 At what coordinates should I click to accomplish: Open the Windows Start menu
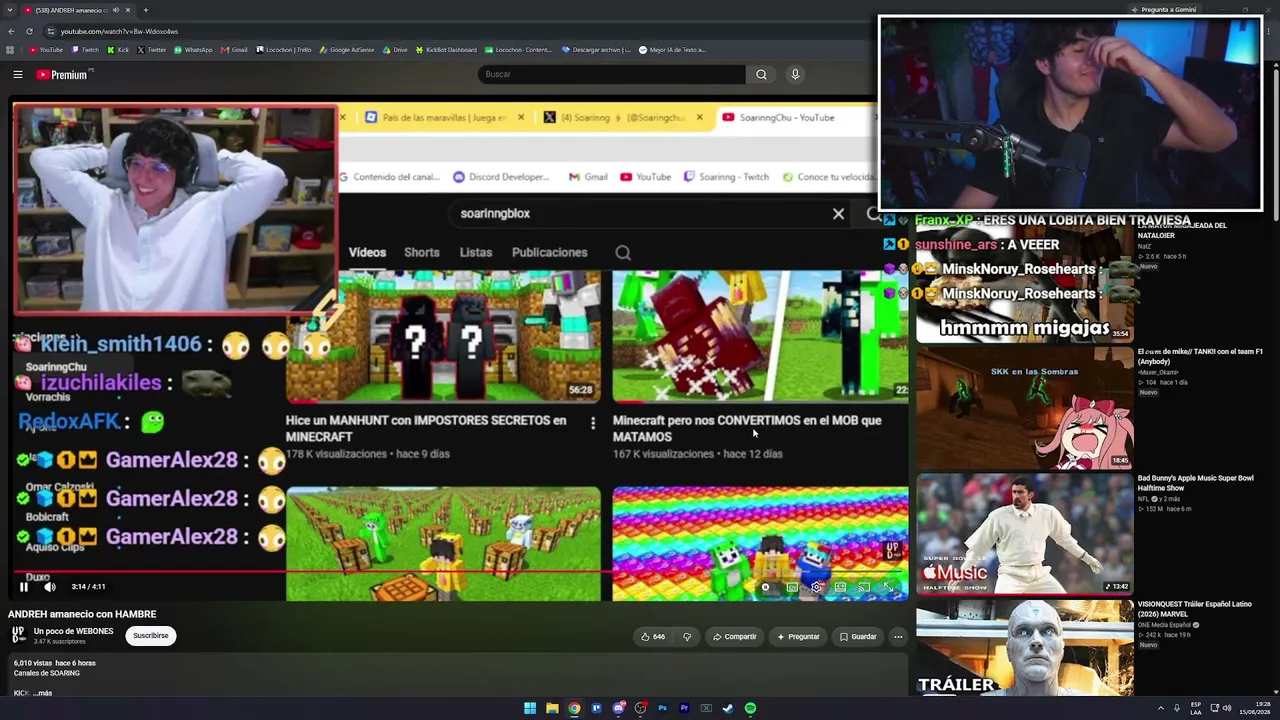click(530, 708)
